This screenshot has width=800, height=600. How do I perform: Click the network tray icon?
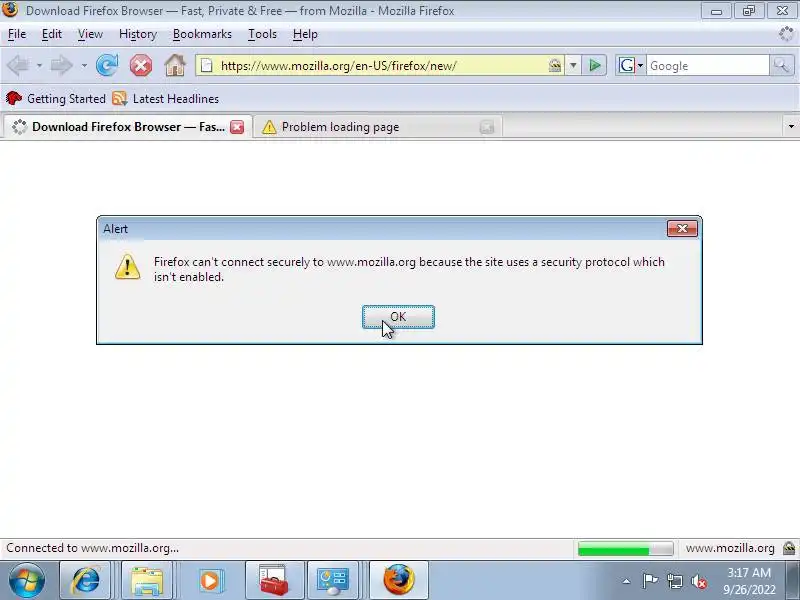674,581
